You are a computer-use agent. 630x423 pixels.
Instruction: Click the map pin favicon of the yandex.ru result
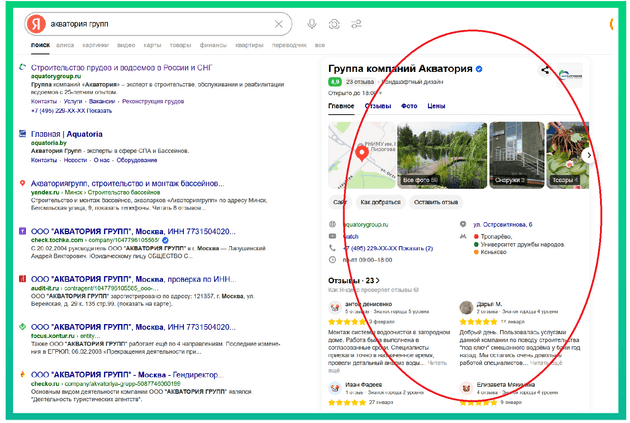coord(22,183)
